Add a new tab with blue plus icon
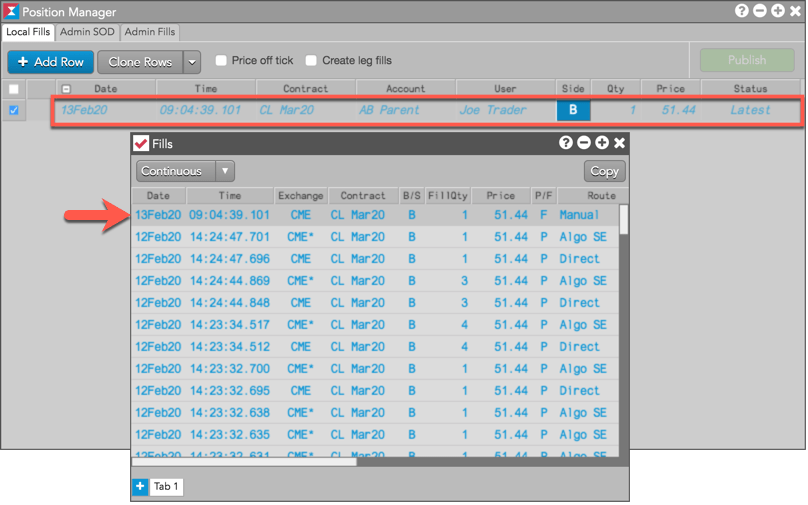Viewport: 808px width, 505px height. coord(140,486)
